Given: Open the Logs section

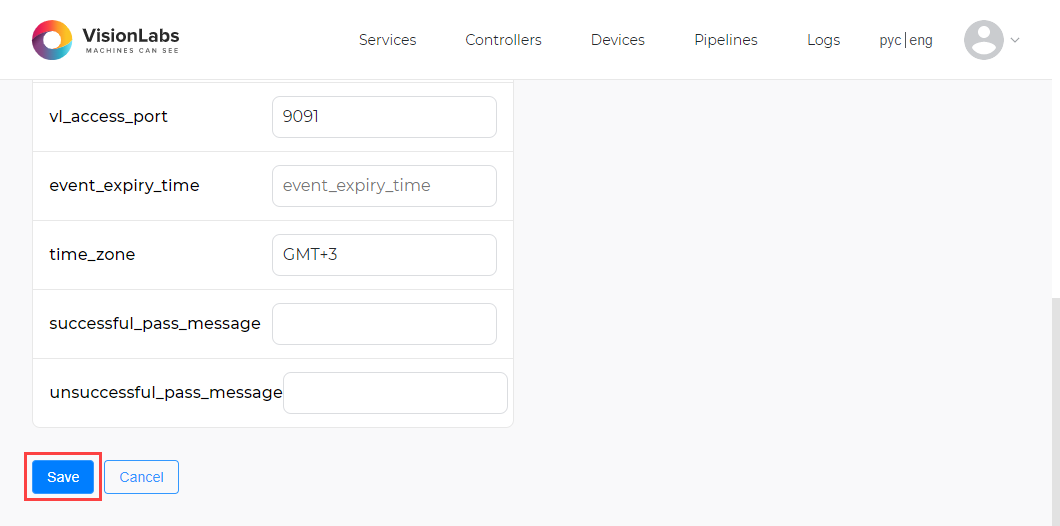Looking at the screenshot, I should coord(823,40).
